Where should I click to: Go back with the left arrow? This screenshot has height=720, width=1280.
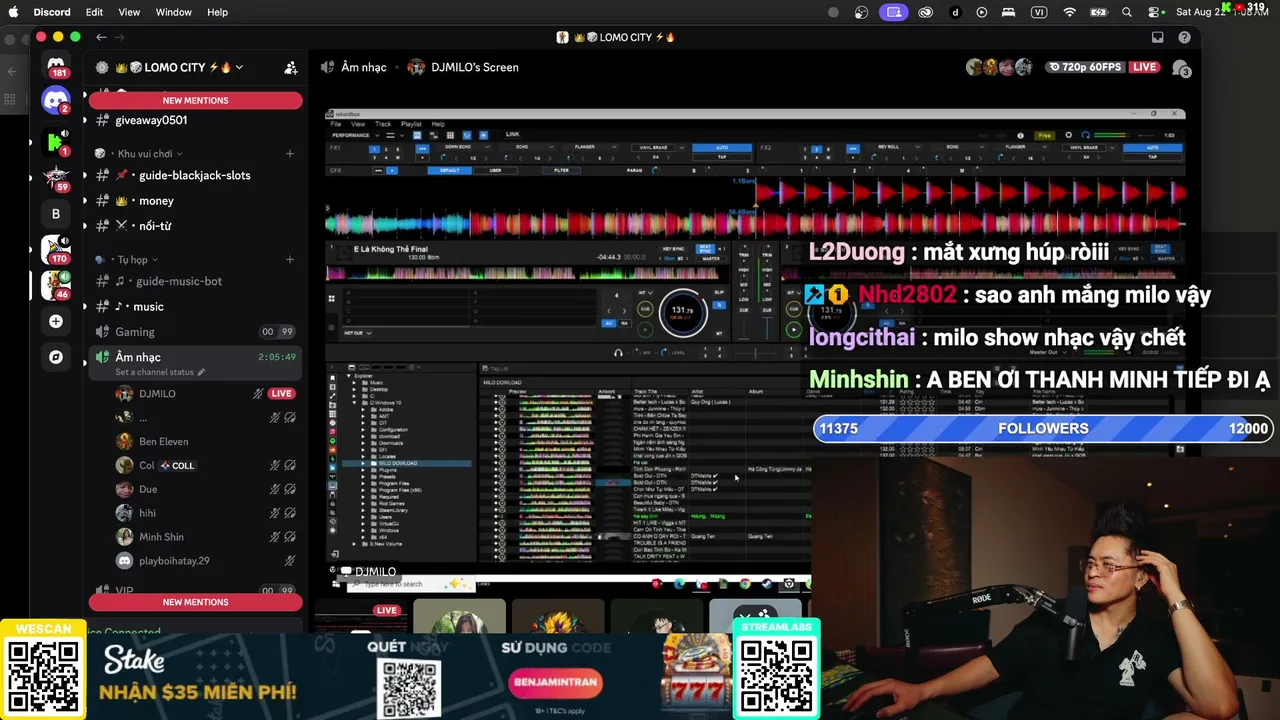pos(101,37)
